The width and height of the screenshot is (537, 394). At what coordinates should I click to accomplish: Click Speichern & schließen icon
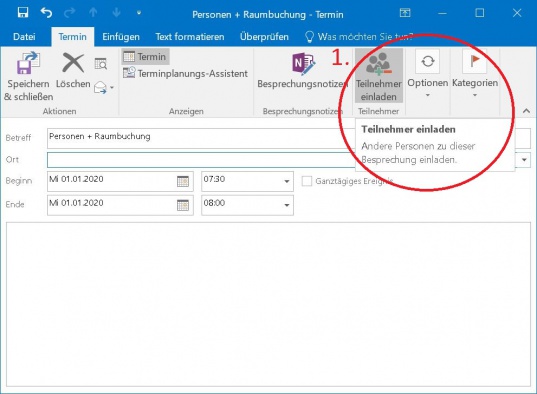28,63
